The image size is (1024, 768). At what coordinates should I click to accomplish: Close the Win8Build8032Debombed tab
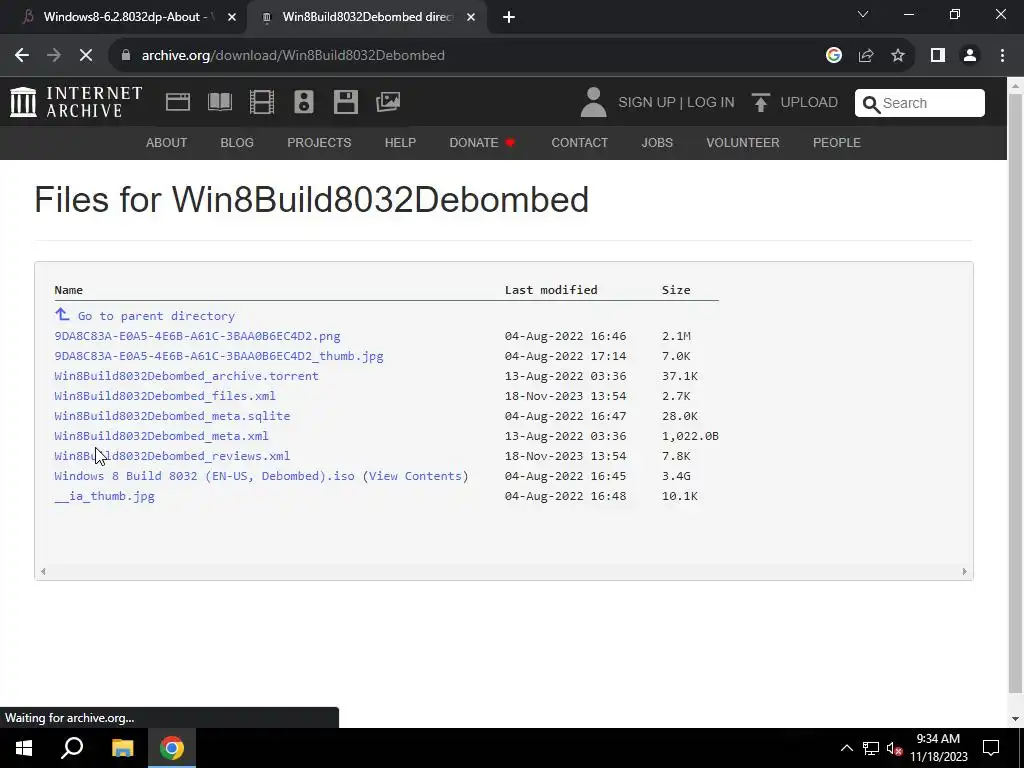click(x=471, y=18)
